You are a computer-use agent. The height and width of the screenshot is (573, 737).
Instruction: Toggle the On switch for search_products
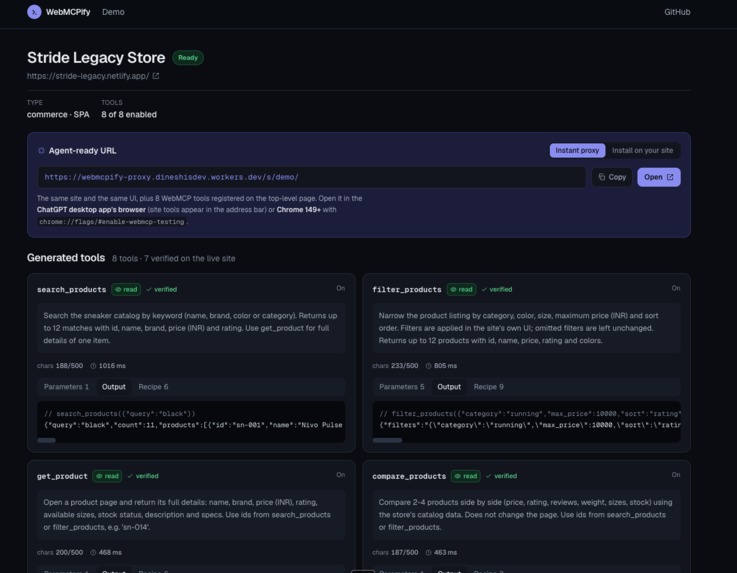[340, 288]
